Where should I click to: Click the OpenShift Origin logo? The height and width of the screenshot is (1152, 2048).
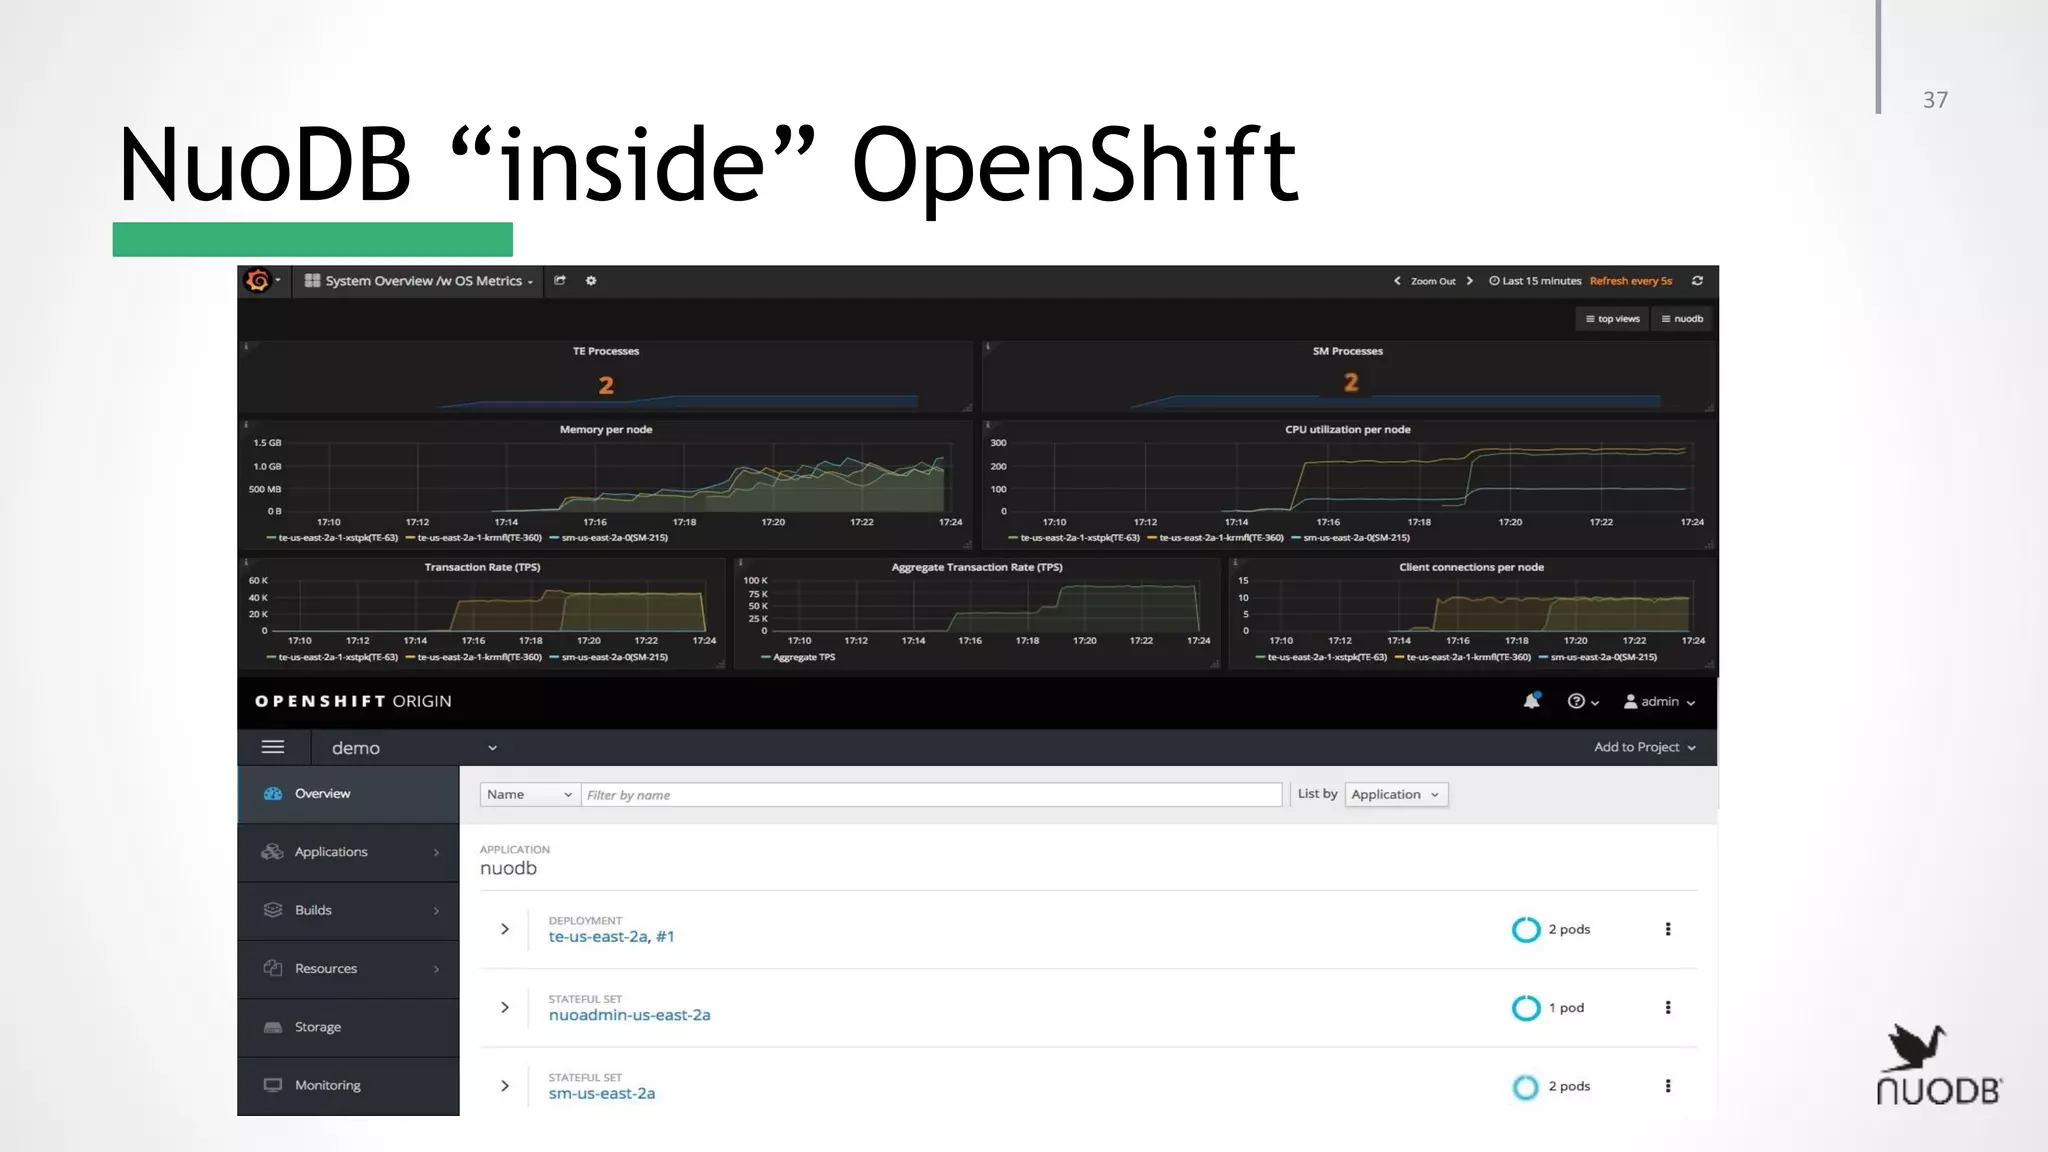(x=353, y=701)
